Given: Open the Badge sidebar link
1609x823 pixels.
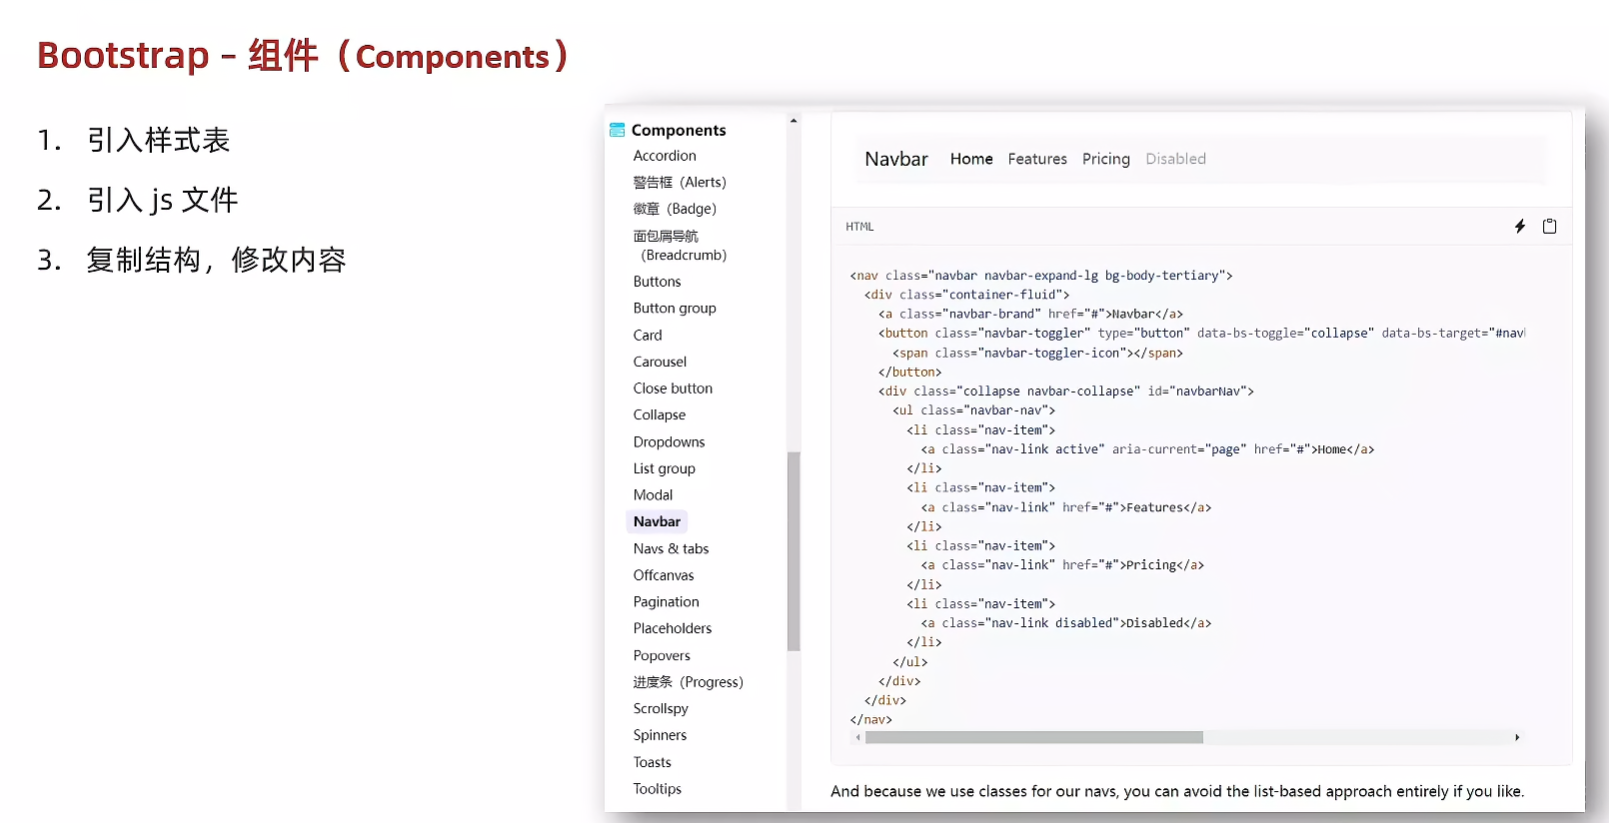Looking at the screenshot, I should (x=674, y=209).
